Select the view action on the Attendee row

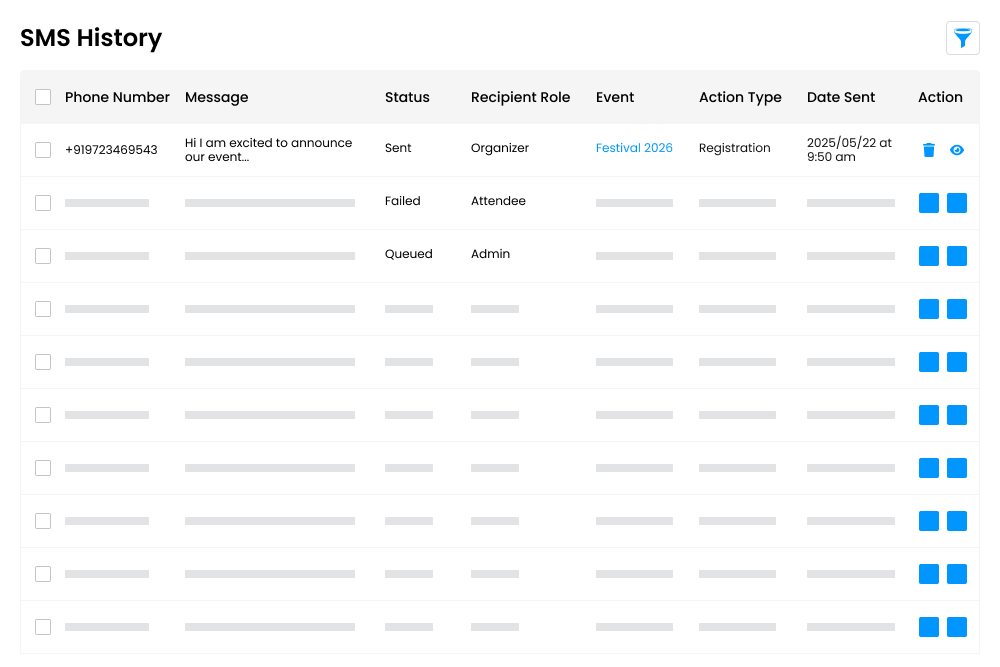(957, 202)
